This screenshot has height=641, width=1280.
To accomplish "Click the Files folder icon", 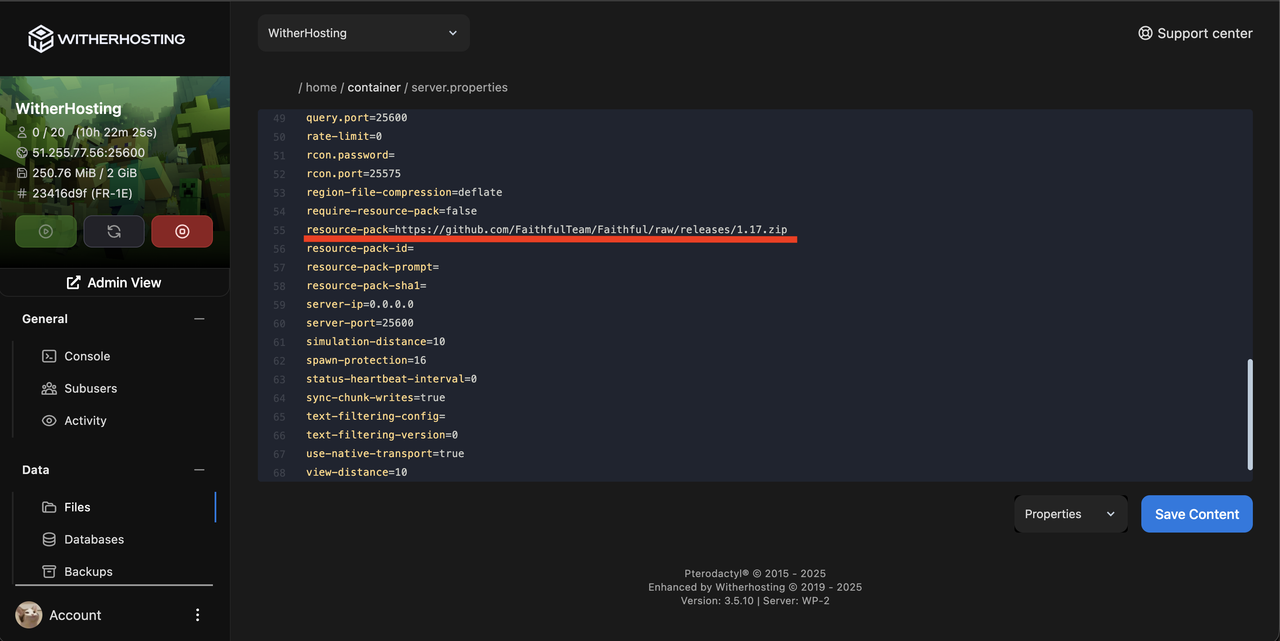I will pyautogui.click(x=49, y=507).
